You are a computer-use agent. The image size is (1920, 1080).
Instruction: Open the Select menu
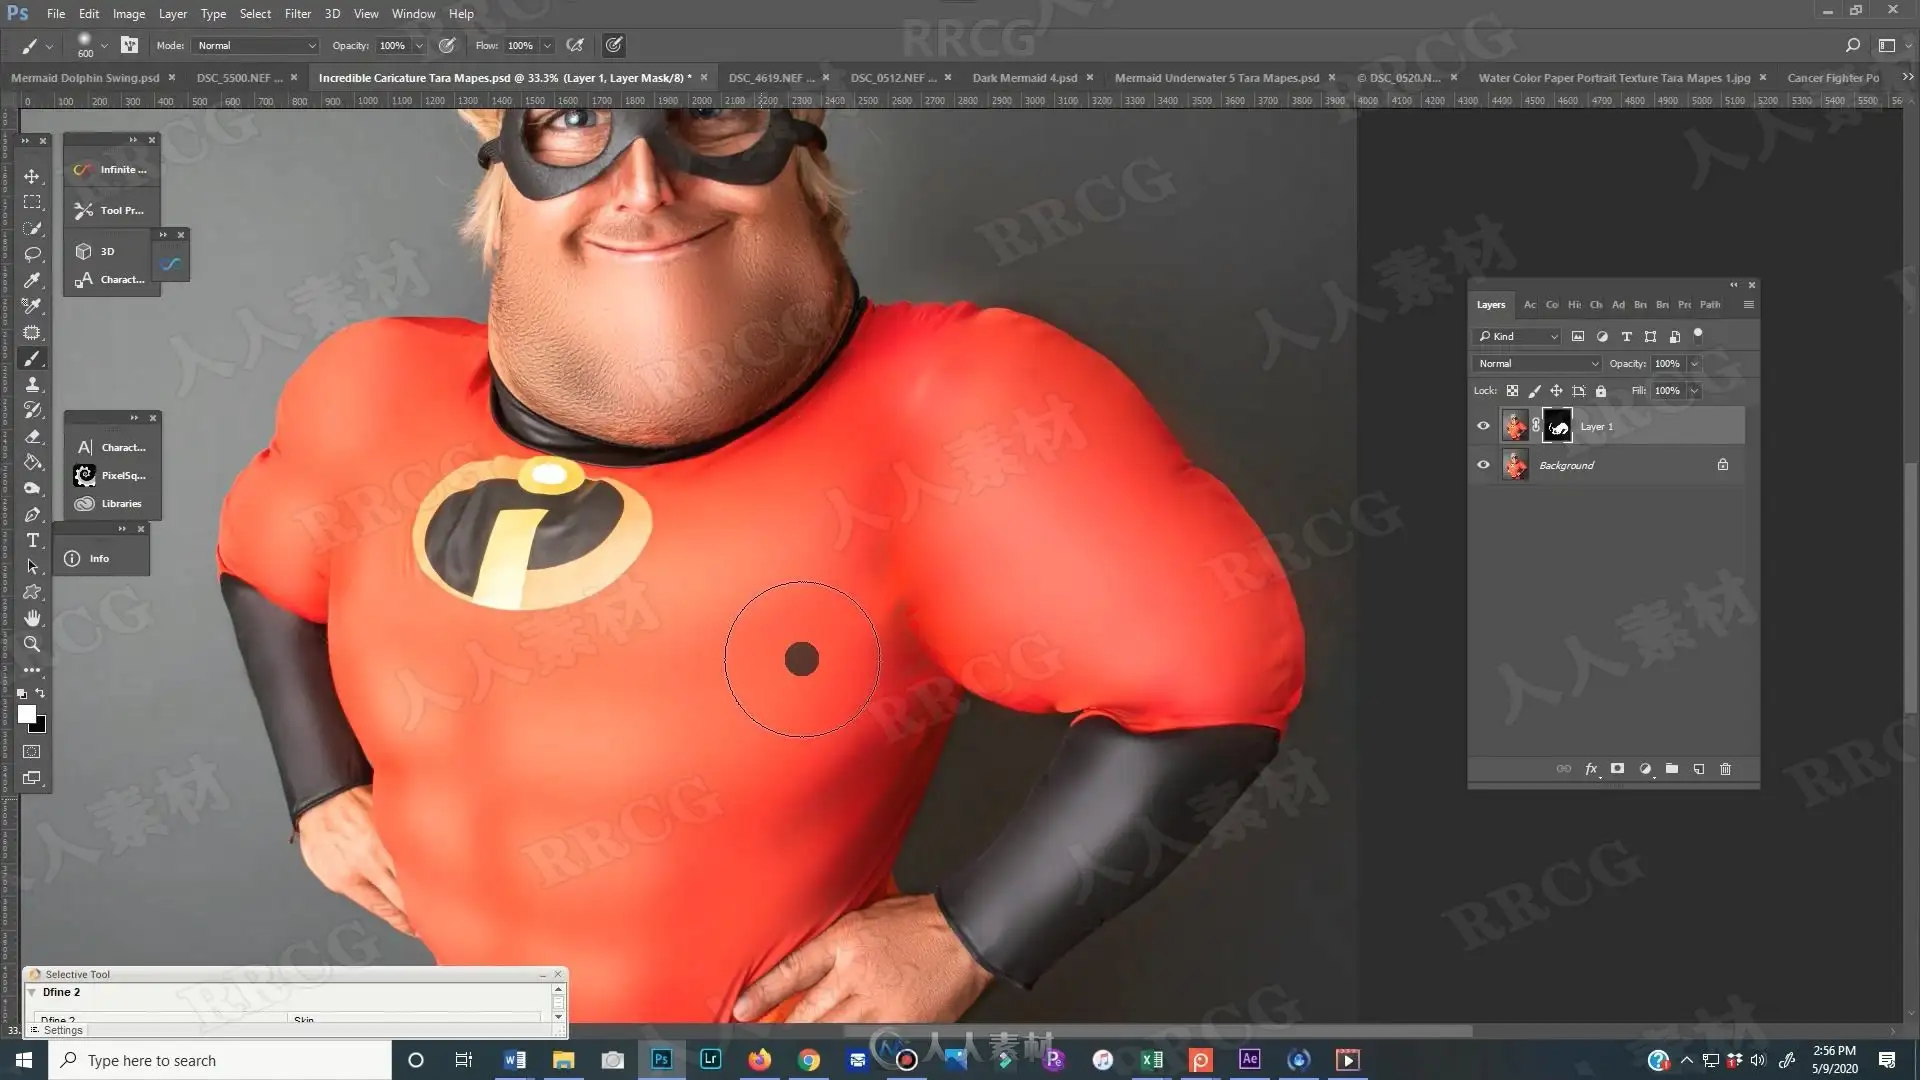click(x=255, y=14)
